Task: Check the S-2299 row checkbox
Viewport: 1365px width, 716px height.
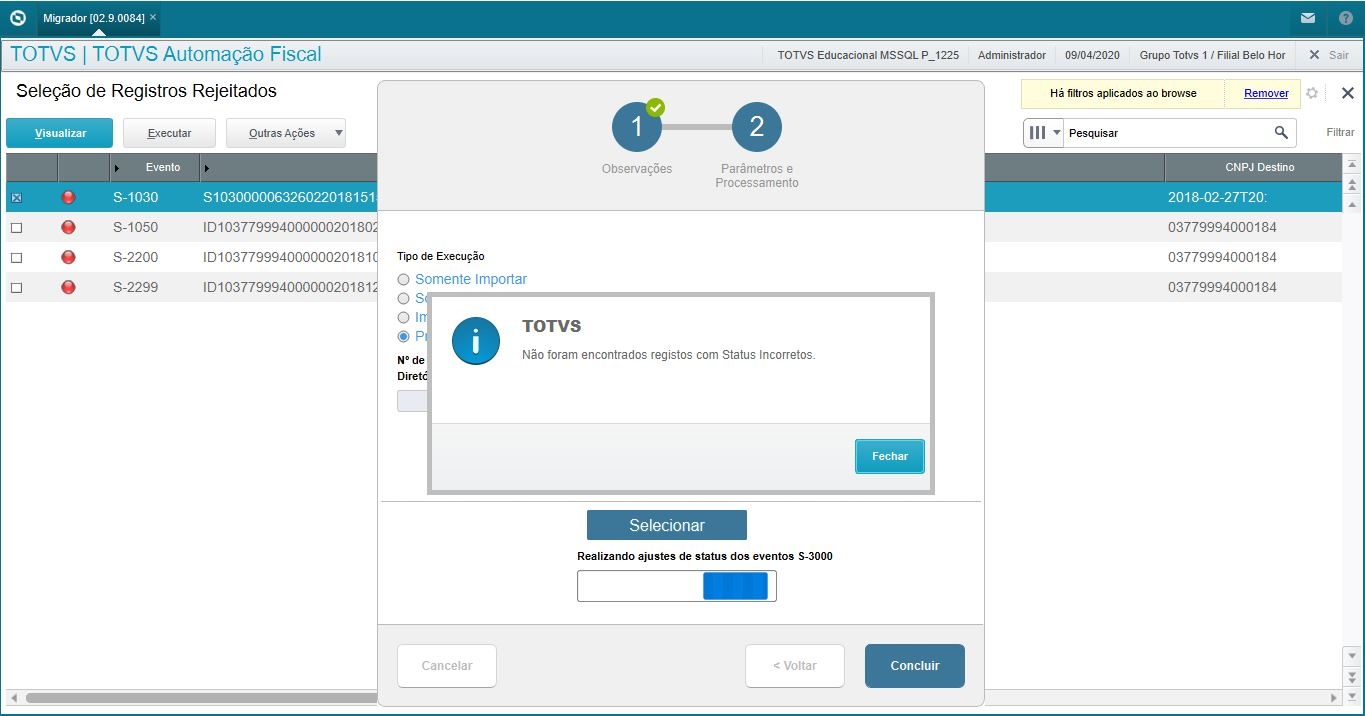Action: [x=16, y=288]
